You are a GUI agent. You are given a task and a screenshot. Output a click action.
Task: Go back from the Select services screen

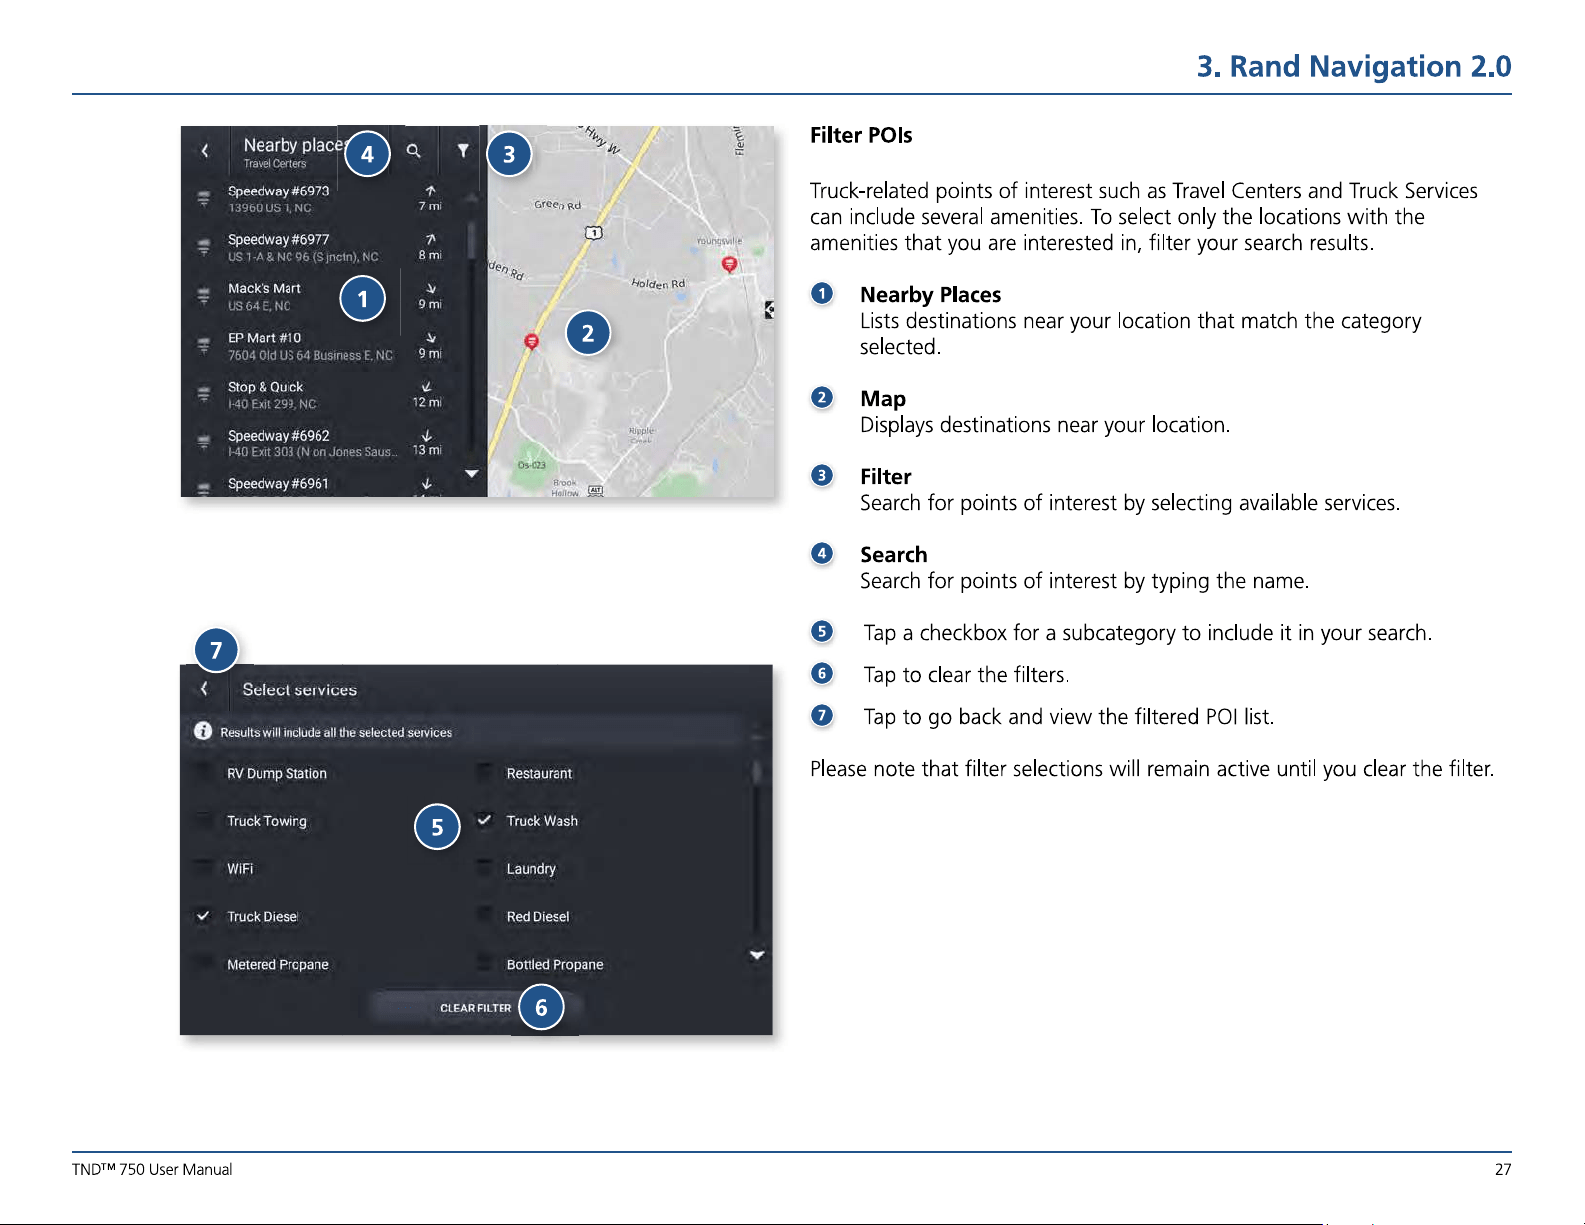[x=204, y=689]
